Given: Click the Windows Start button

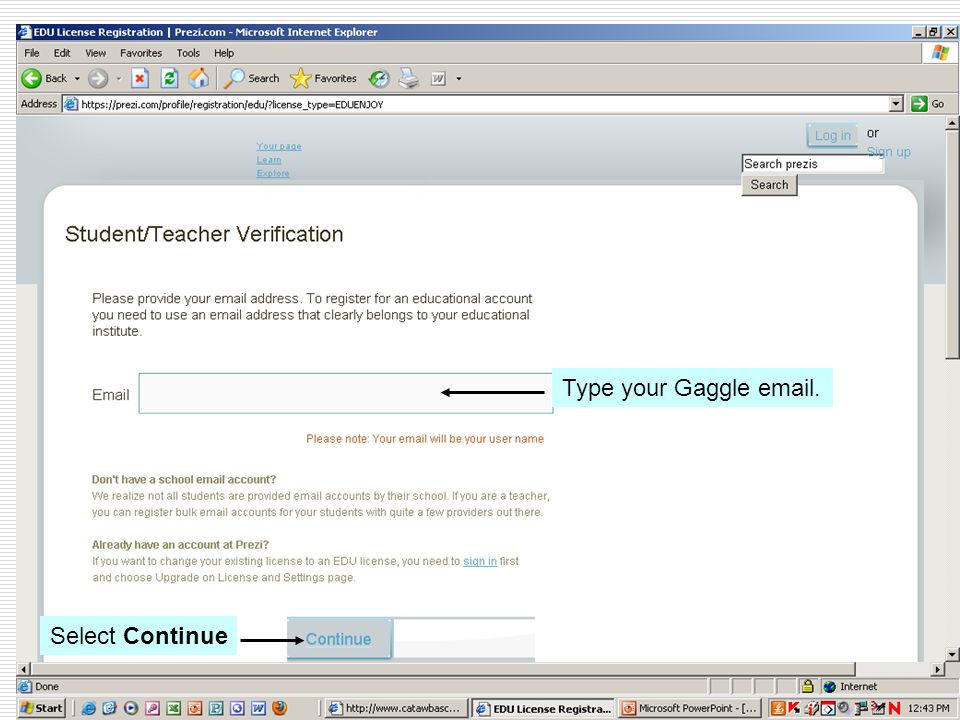Looking at the screenshot, I should (x=41, y=708).
